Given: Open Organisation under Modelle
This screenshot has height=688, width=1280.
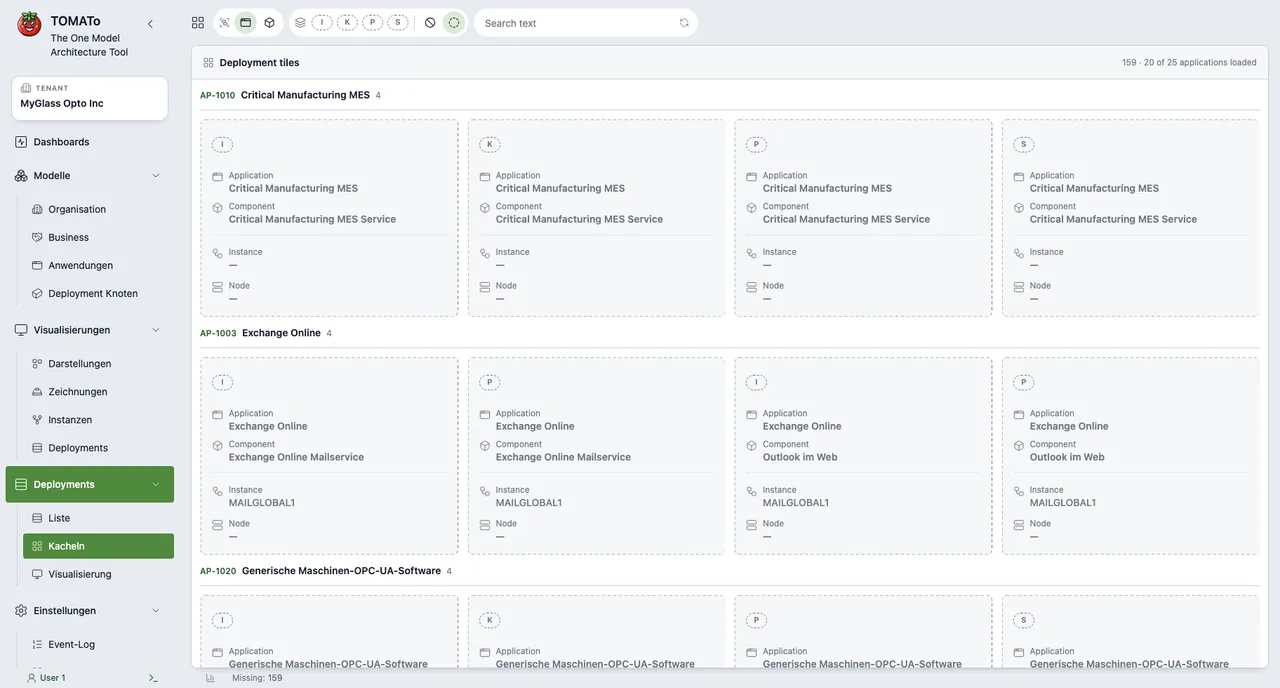Looking at the screenshot, I should (77, 210).
